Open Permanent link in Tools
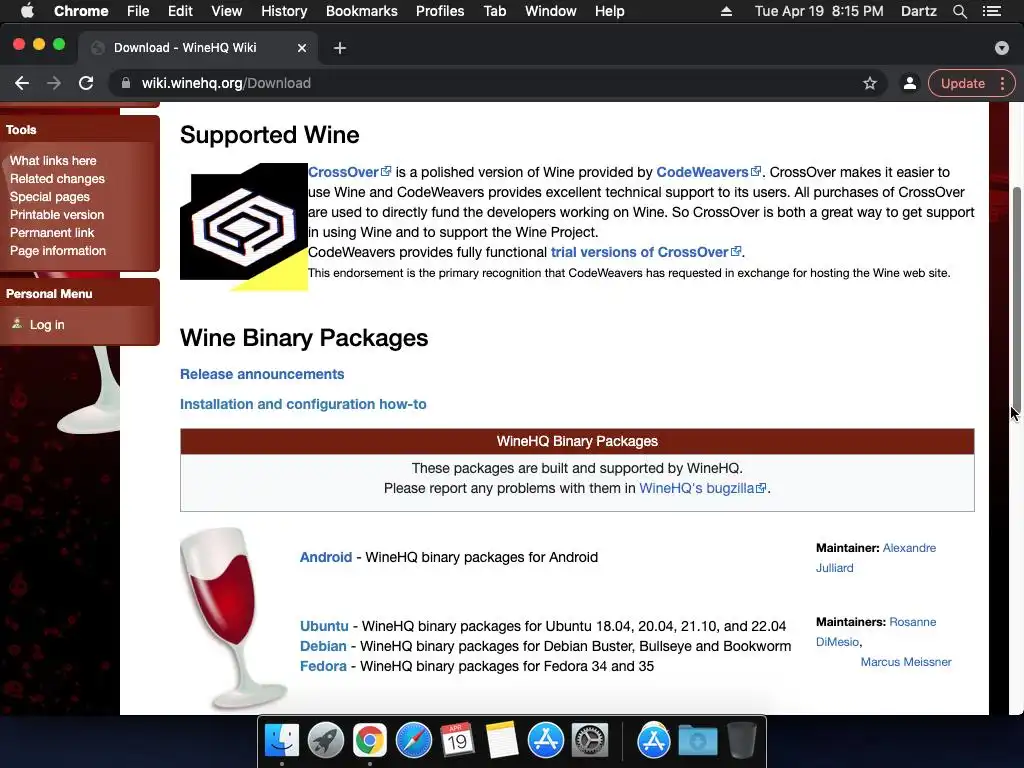This screenshot has height=768, width=1024. click(52, 232)
